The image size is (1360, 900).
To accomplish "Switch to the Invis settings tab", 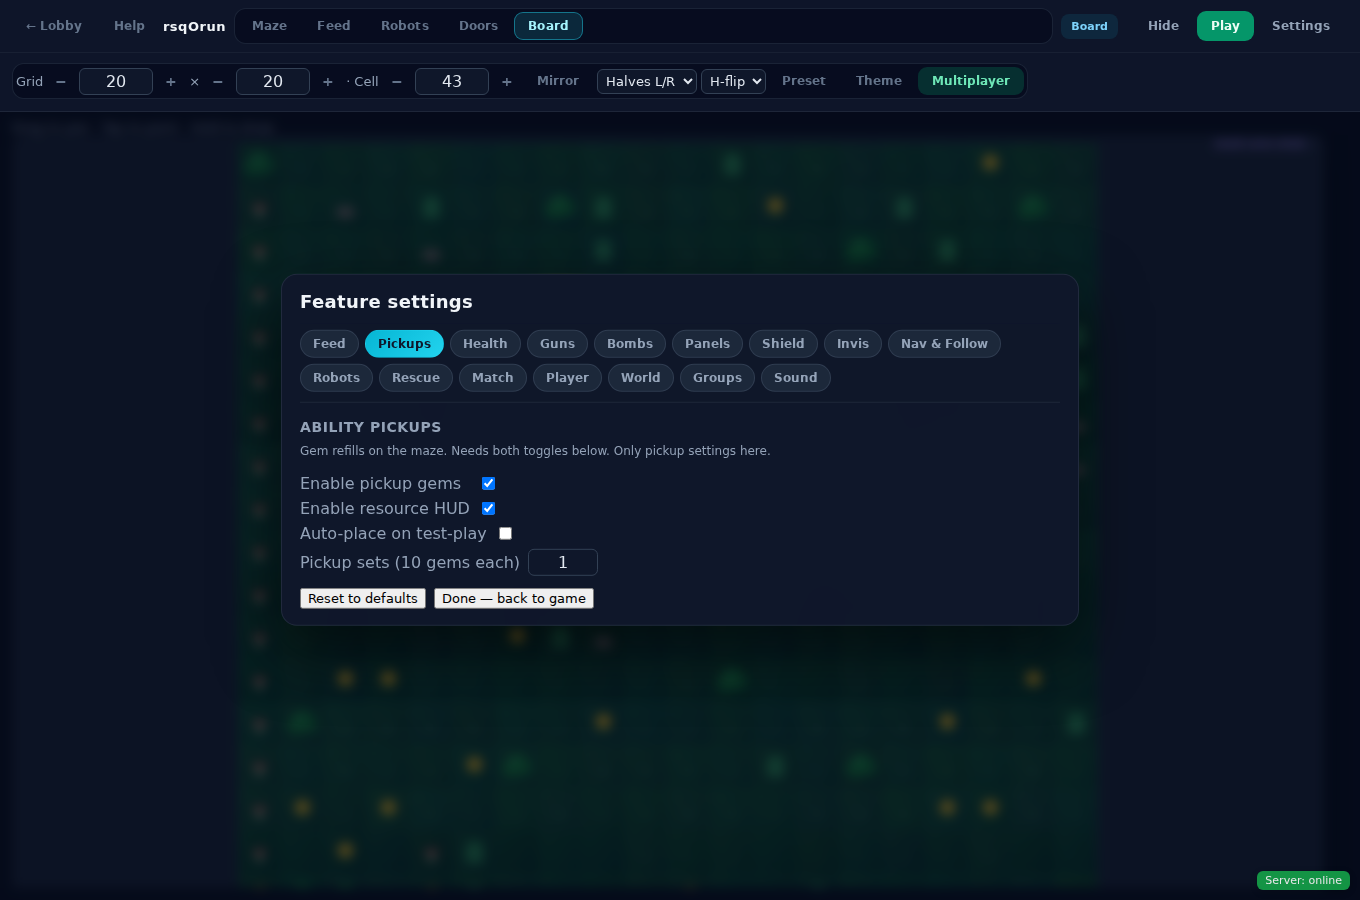I will [x=853, y=344].
